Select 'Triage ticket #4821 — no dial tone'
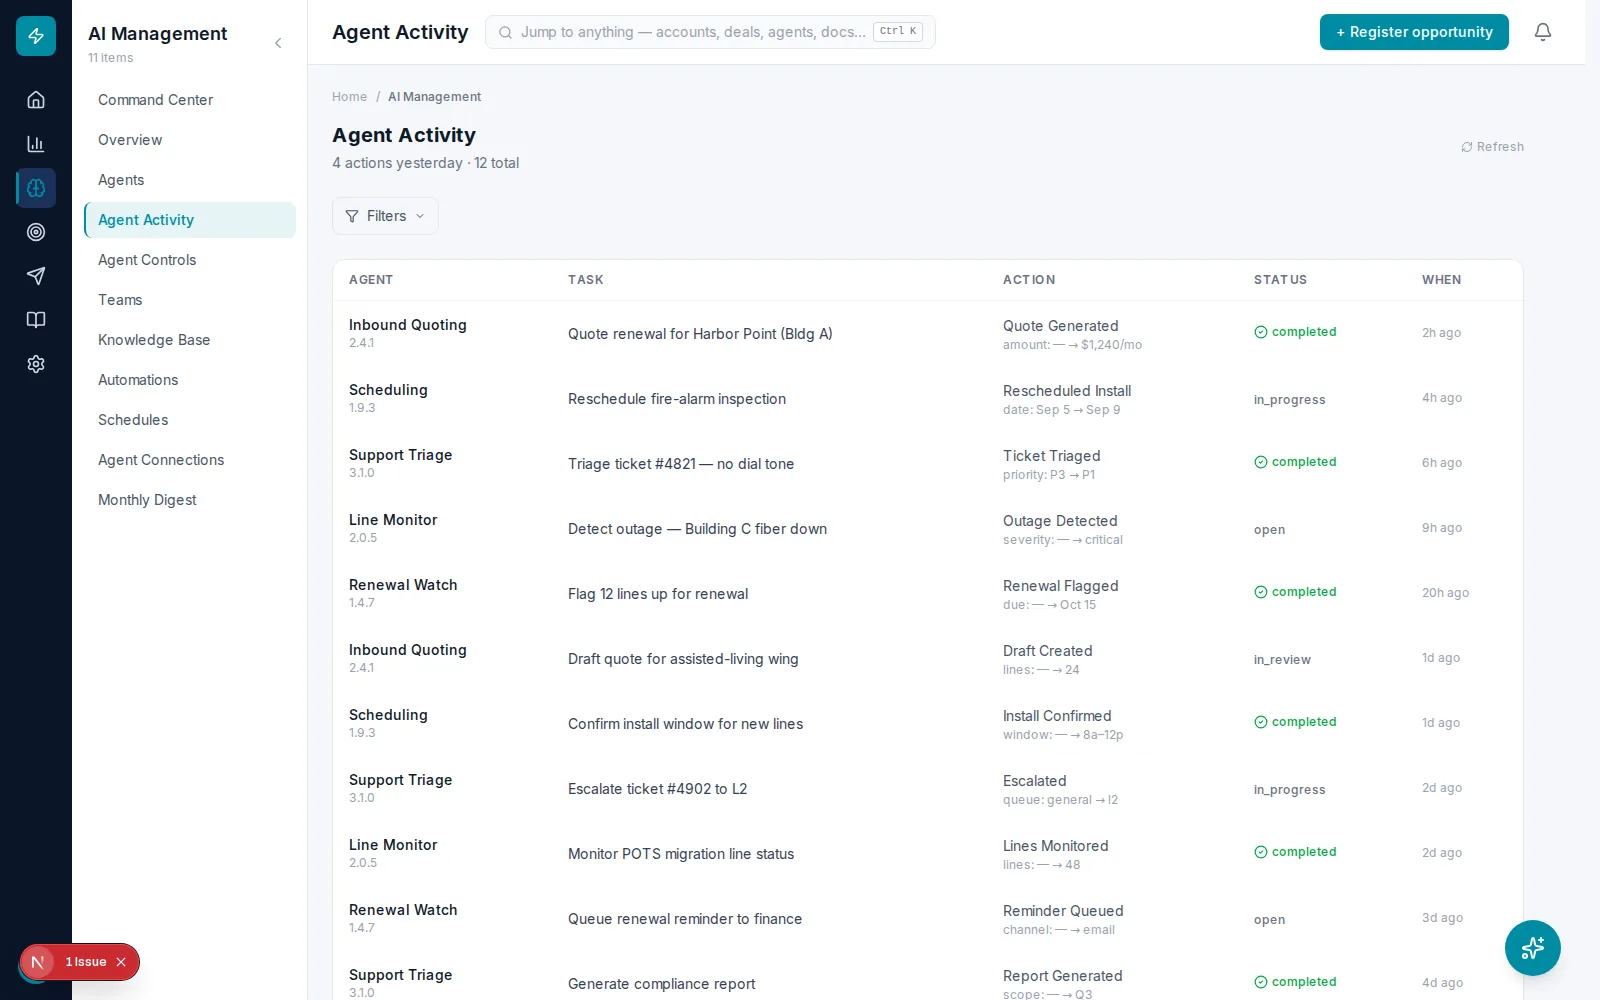Viewport: 1600px width, 1000px height. 681,464
